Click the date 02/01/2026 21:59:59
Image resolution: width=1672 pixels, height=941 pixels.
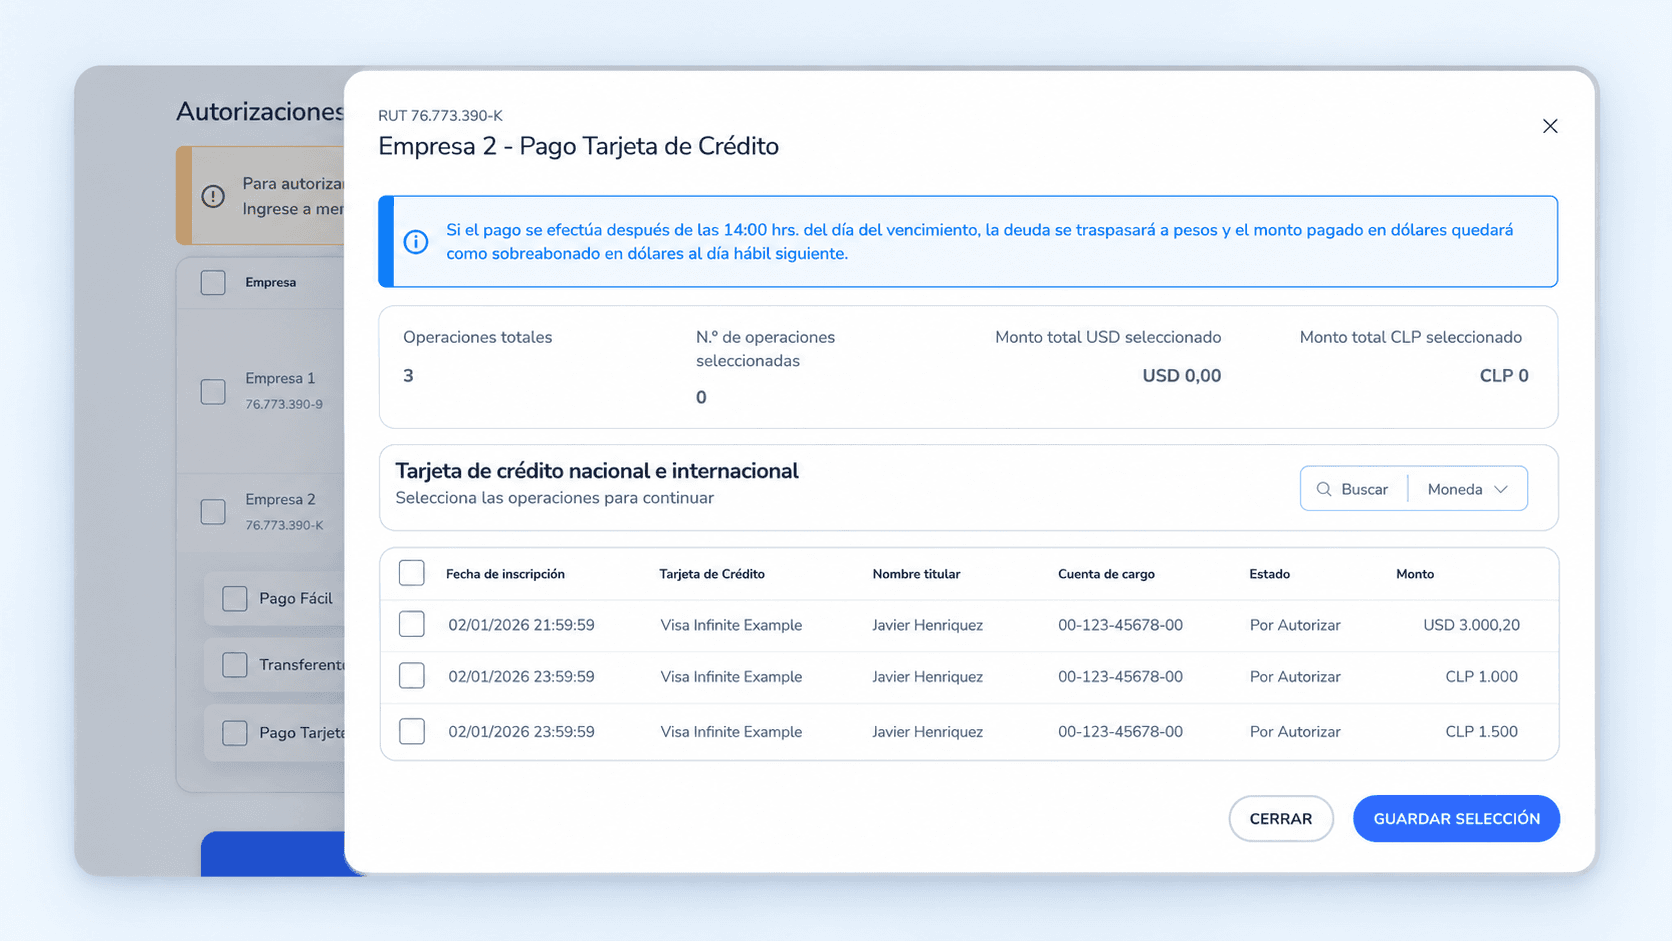click(521, 625)
